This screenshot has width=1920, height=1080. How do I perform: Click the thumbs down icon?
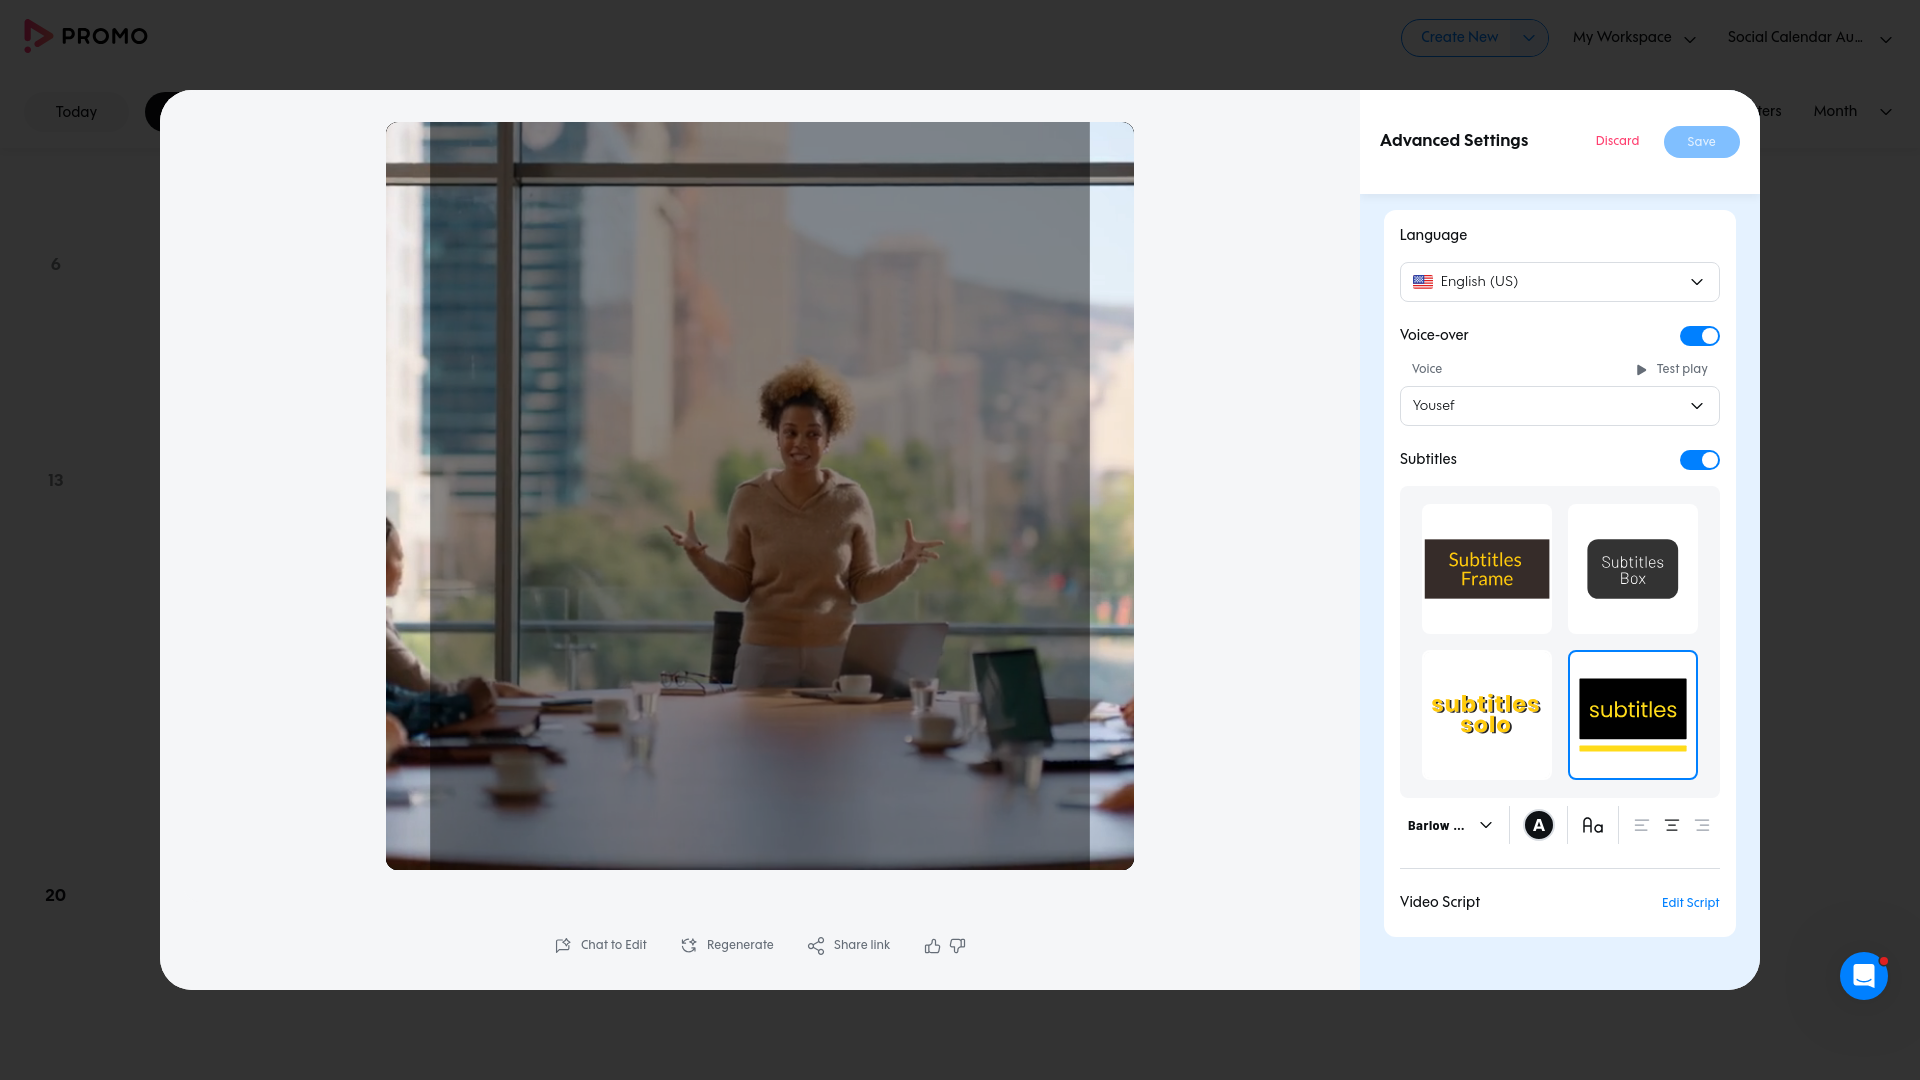pos(958,945)
